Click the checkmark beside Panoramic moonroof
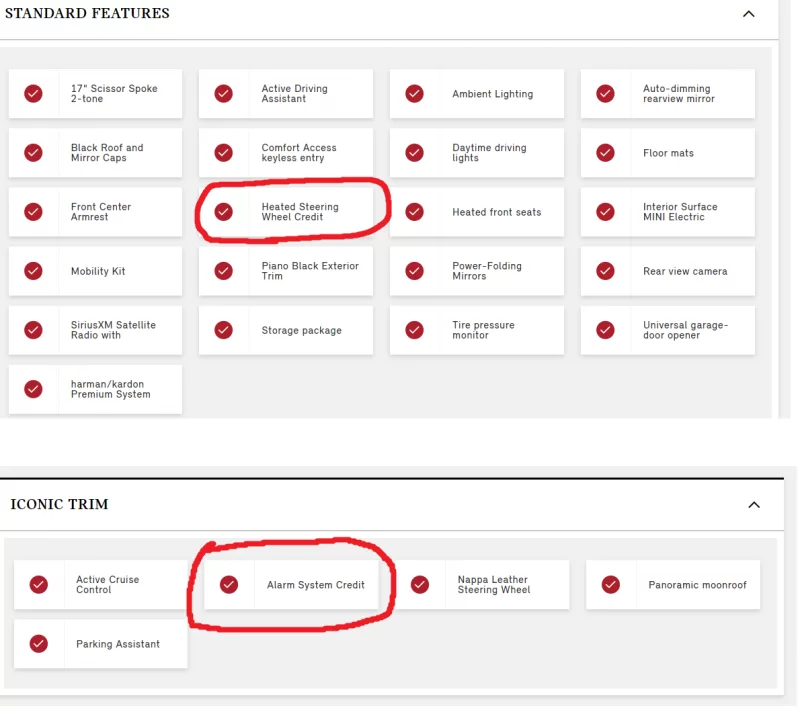The height and width of the screenshot is (712, 800). [610, 584]
